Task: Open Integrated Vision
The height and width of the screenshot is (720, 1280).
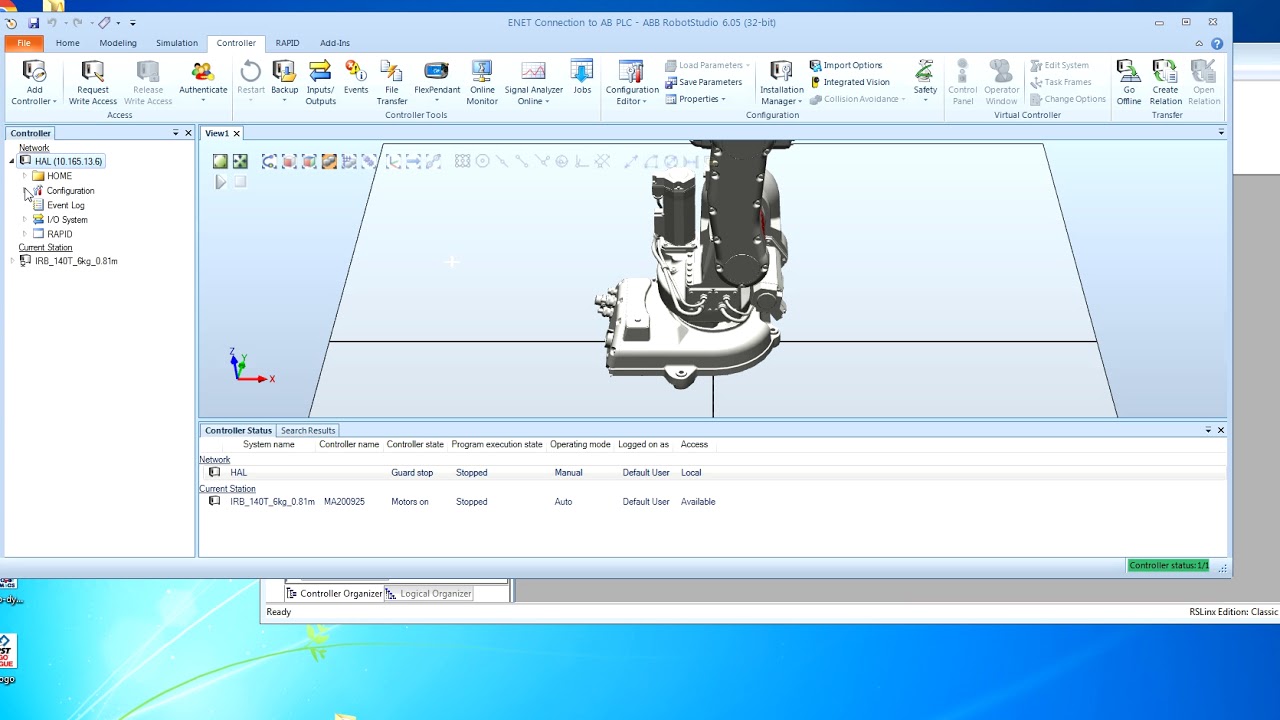Action: (x=850, y=82)
